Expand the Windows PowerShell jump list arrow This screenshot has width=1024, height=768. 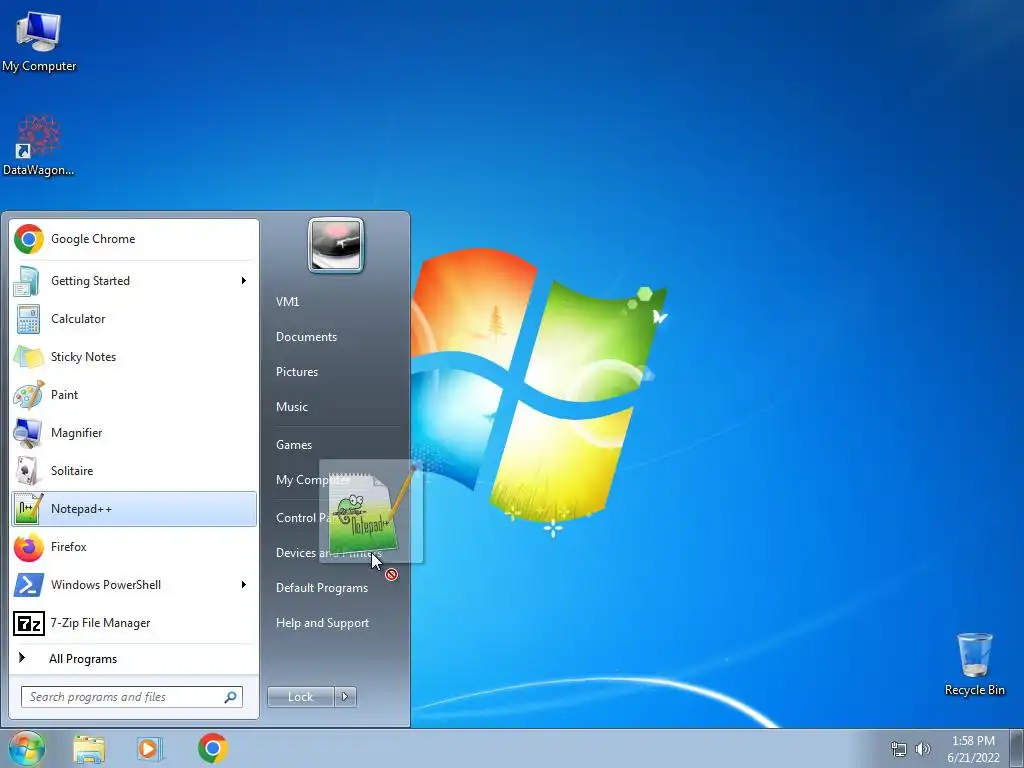pos(244,584)
